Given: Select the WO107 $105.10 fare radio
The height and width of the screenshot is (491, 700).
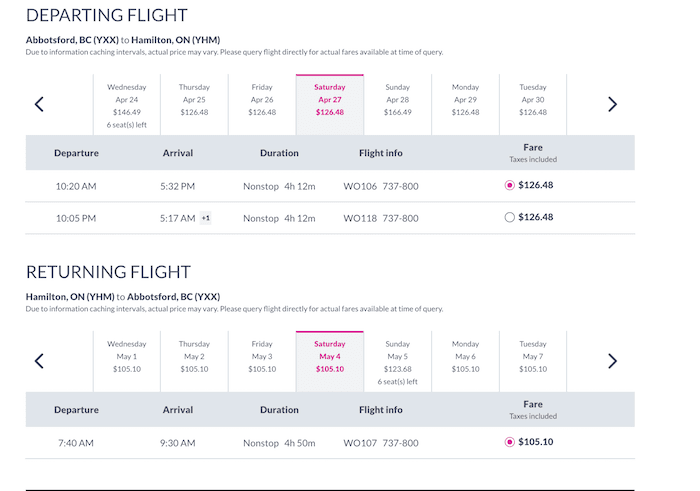Looking at the screenshot, I should coord(509,442).
